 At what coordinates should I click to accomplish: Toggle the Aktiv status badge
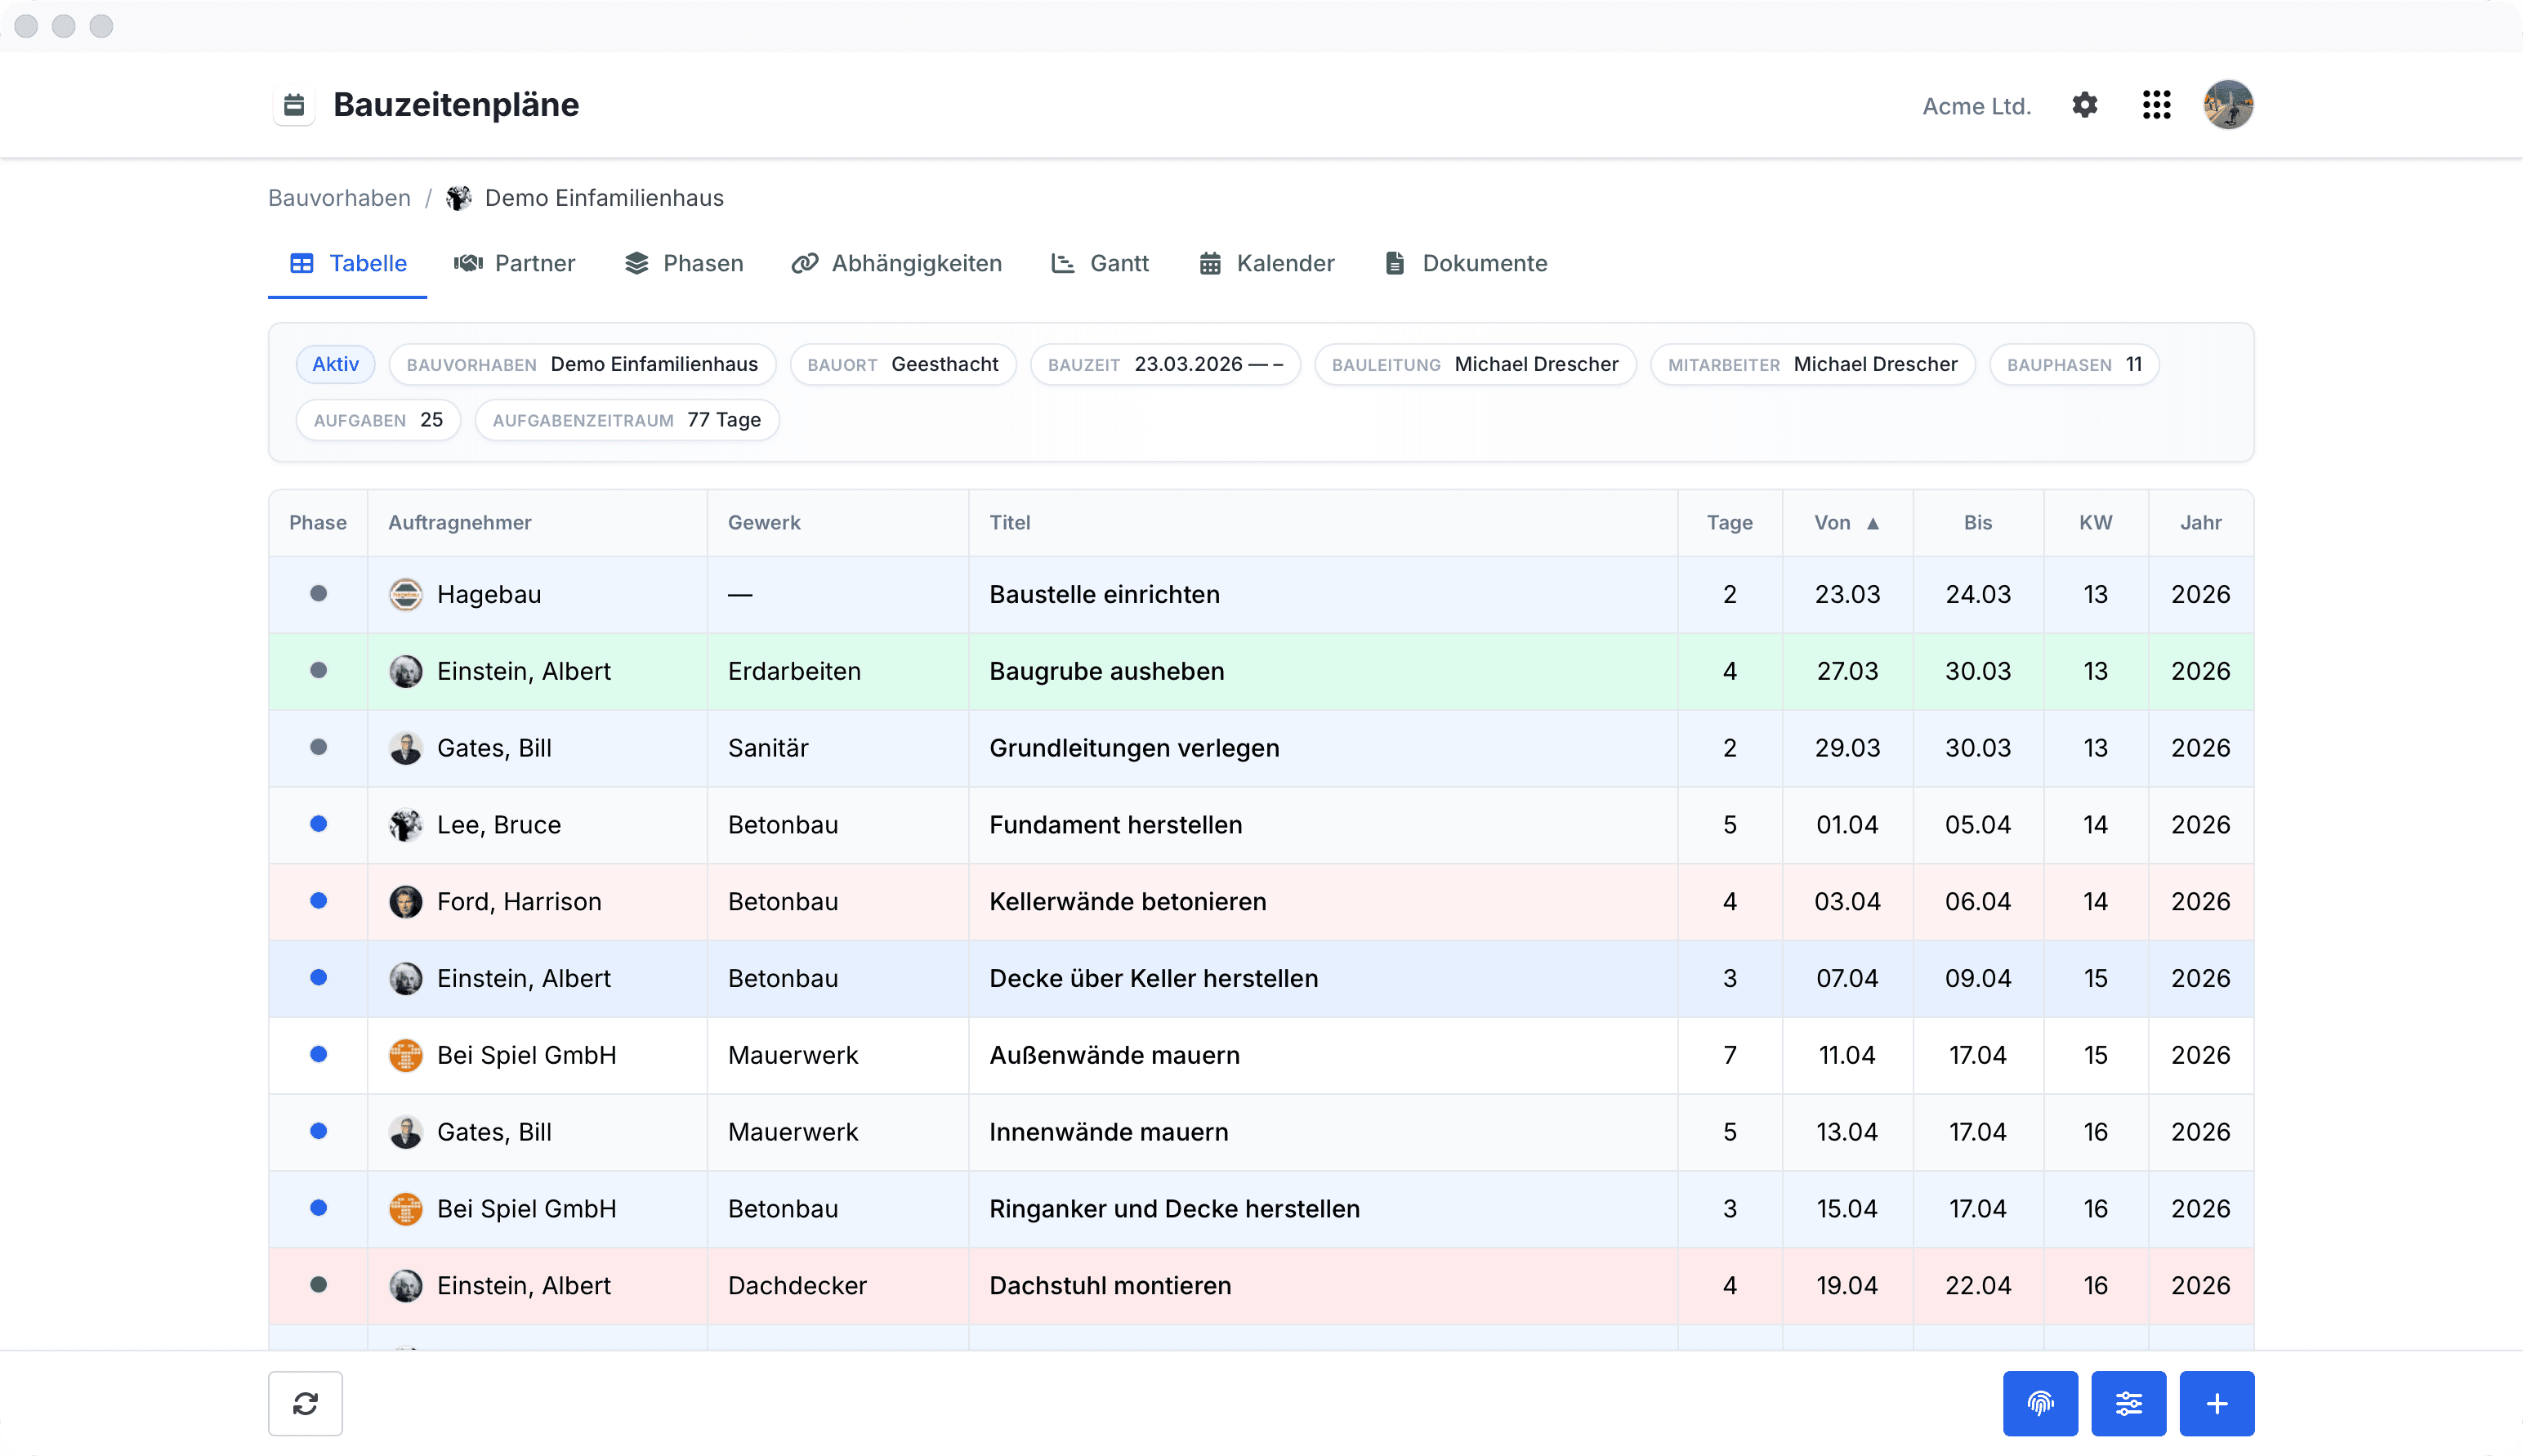click(335, 364)
